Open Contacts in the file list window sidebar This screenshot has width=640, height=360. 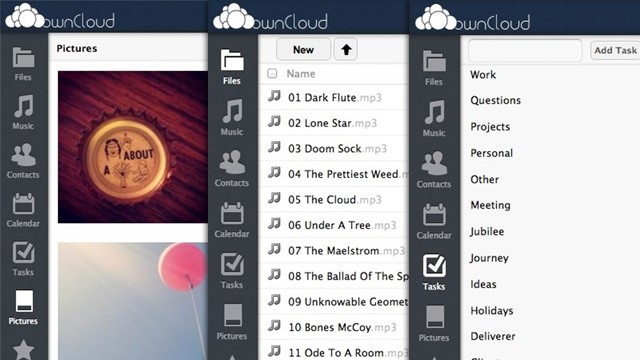(232, 168)
